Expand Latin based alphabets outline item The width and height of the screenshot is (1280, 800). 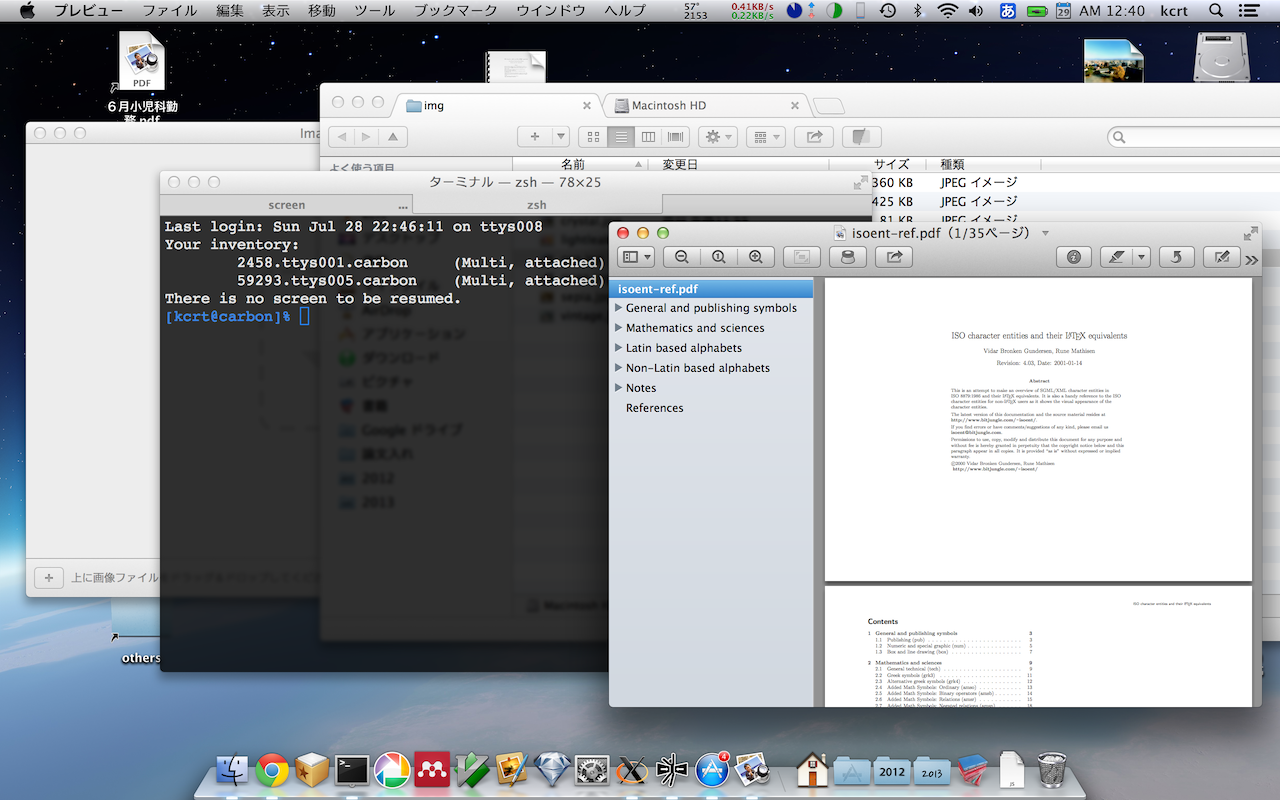(x=619, y=348)
